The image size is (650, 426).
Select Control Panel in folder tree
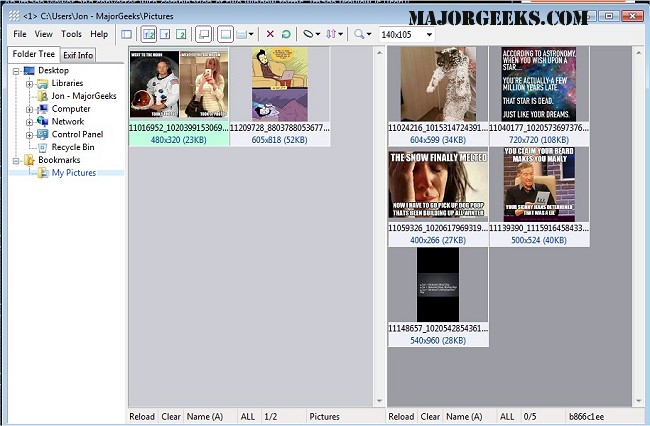click(77, 135)
